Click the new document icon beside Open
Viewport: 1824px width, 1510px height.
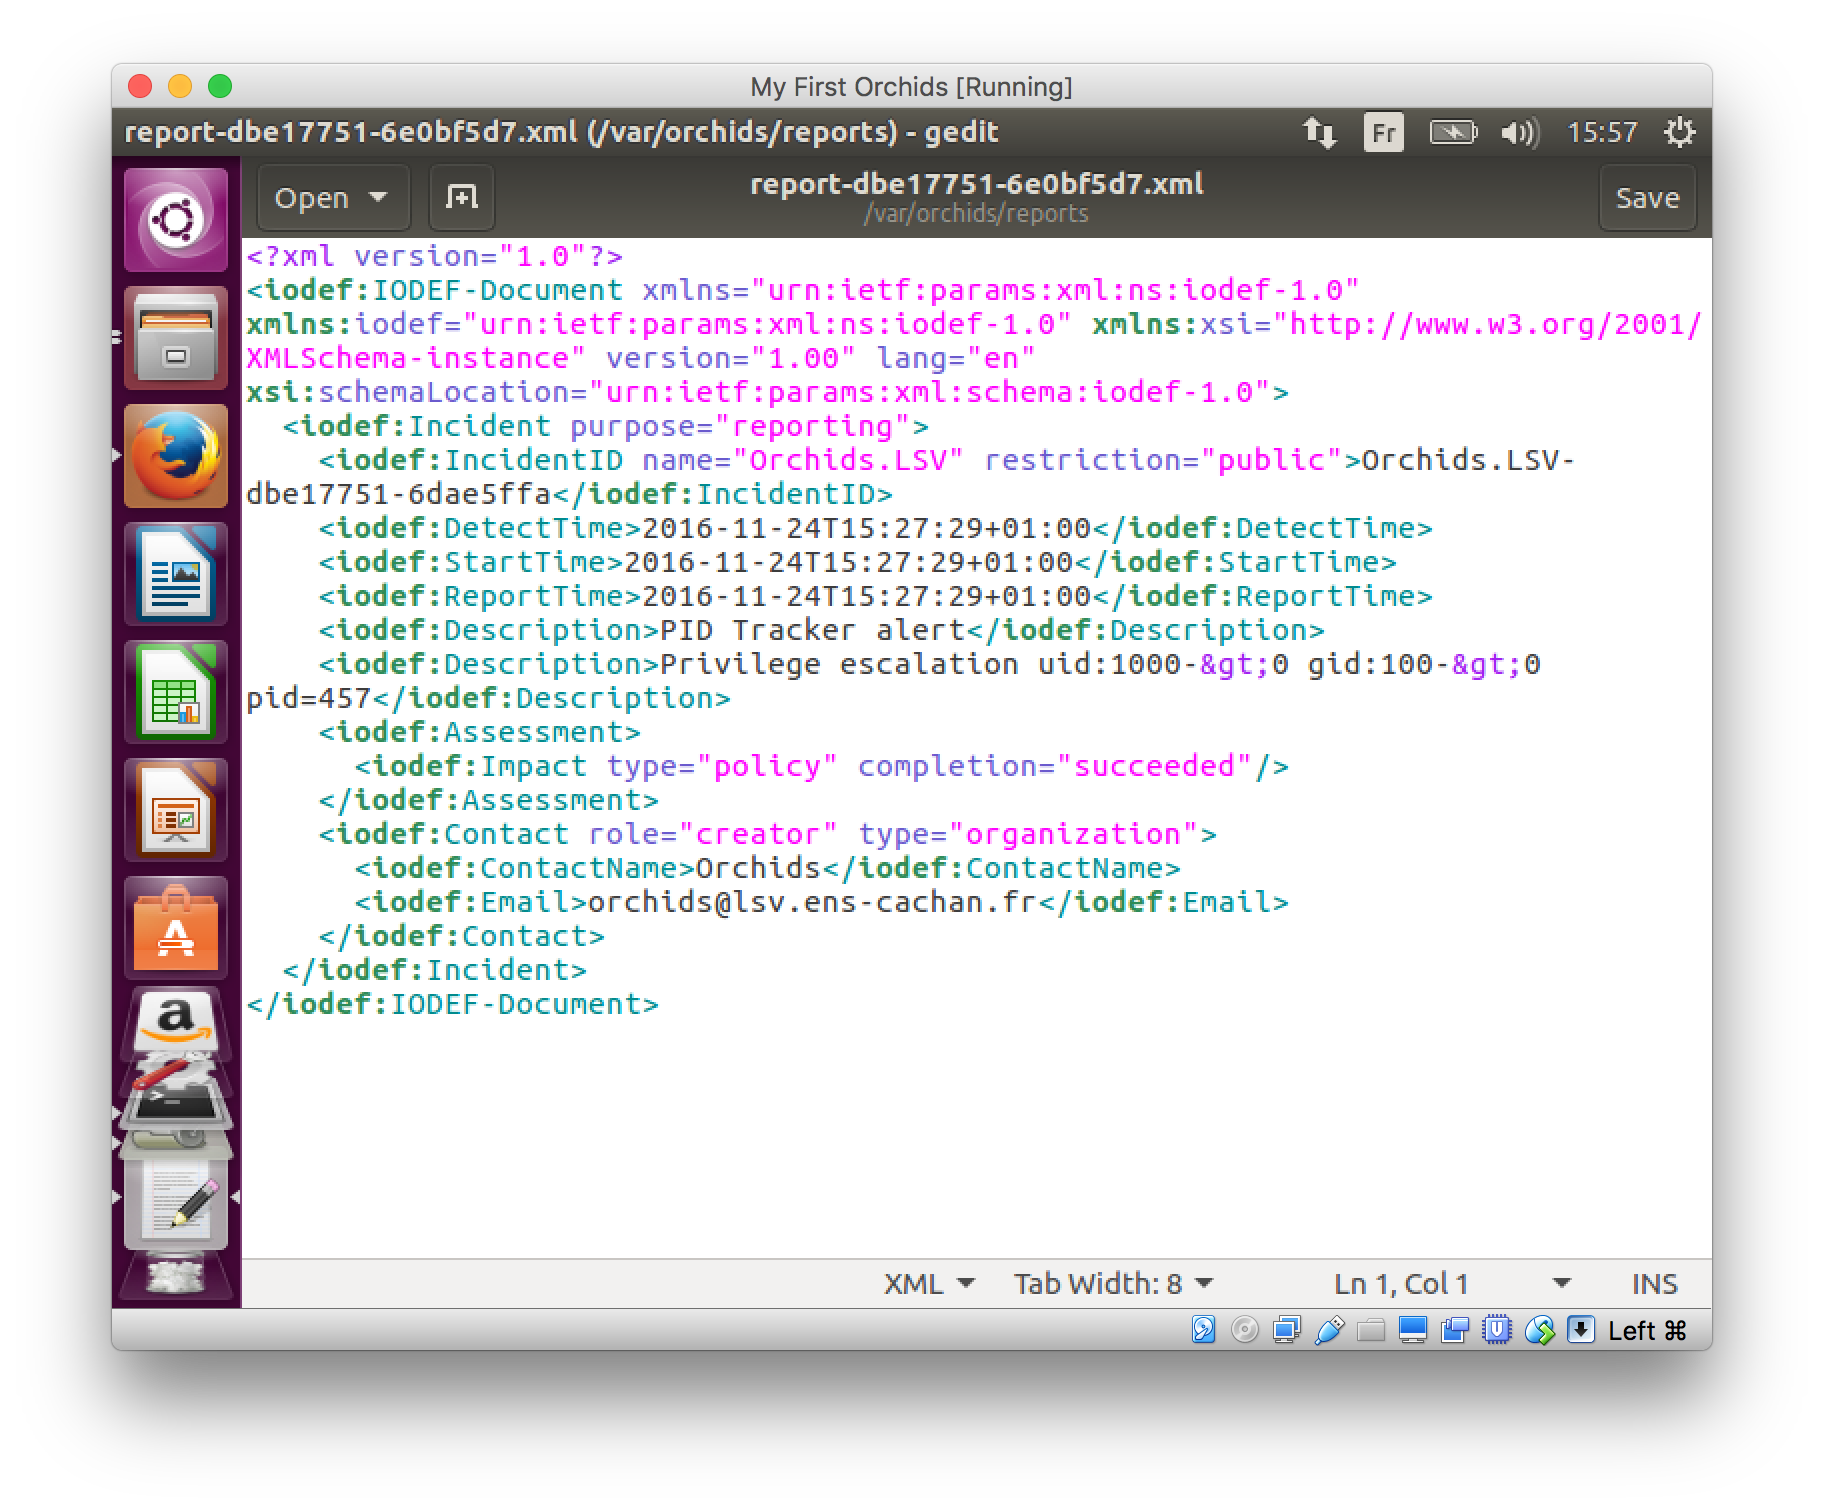click(461, 197)
